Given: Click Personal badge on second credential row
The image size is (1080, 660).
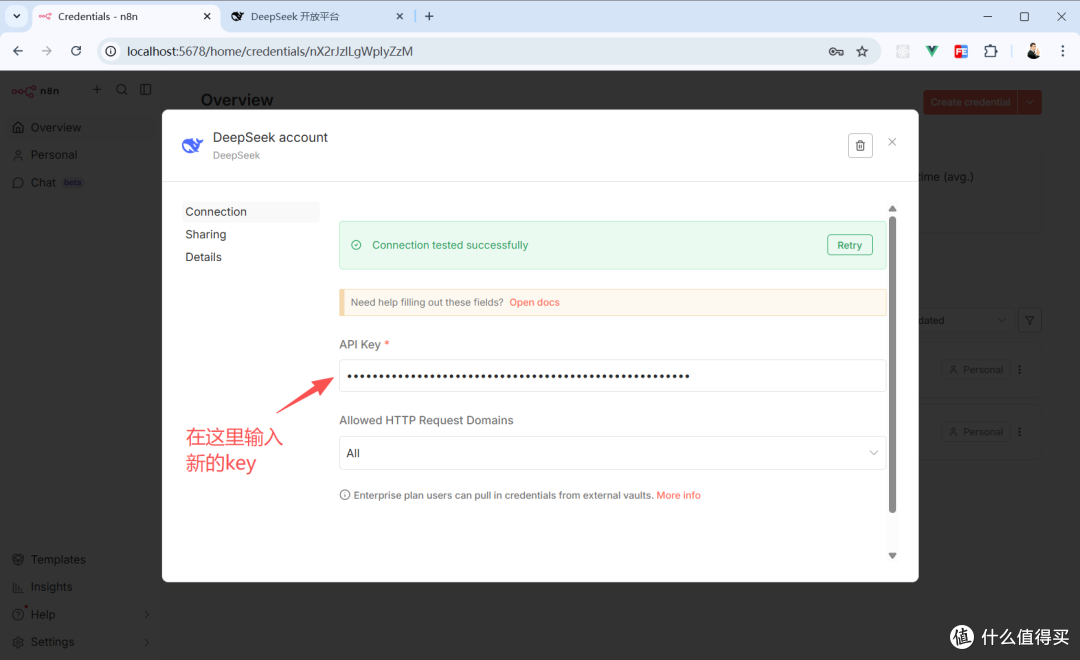Looking at the screenshot, I should click(x=976, y=432).
